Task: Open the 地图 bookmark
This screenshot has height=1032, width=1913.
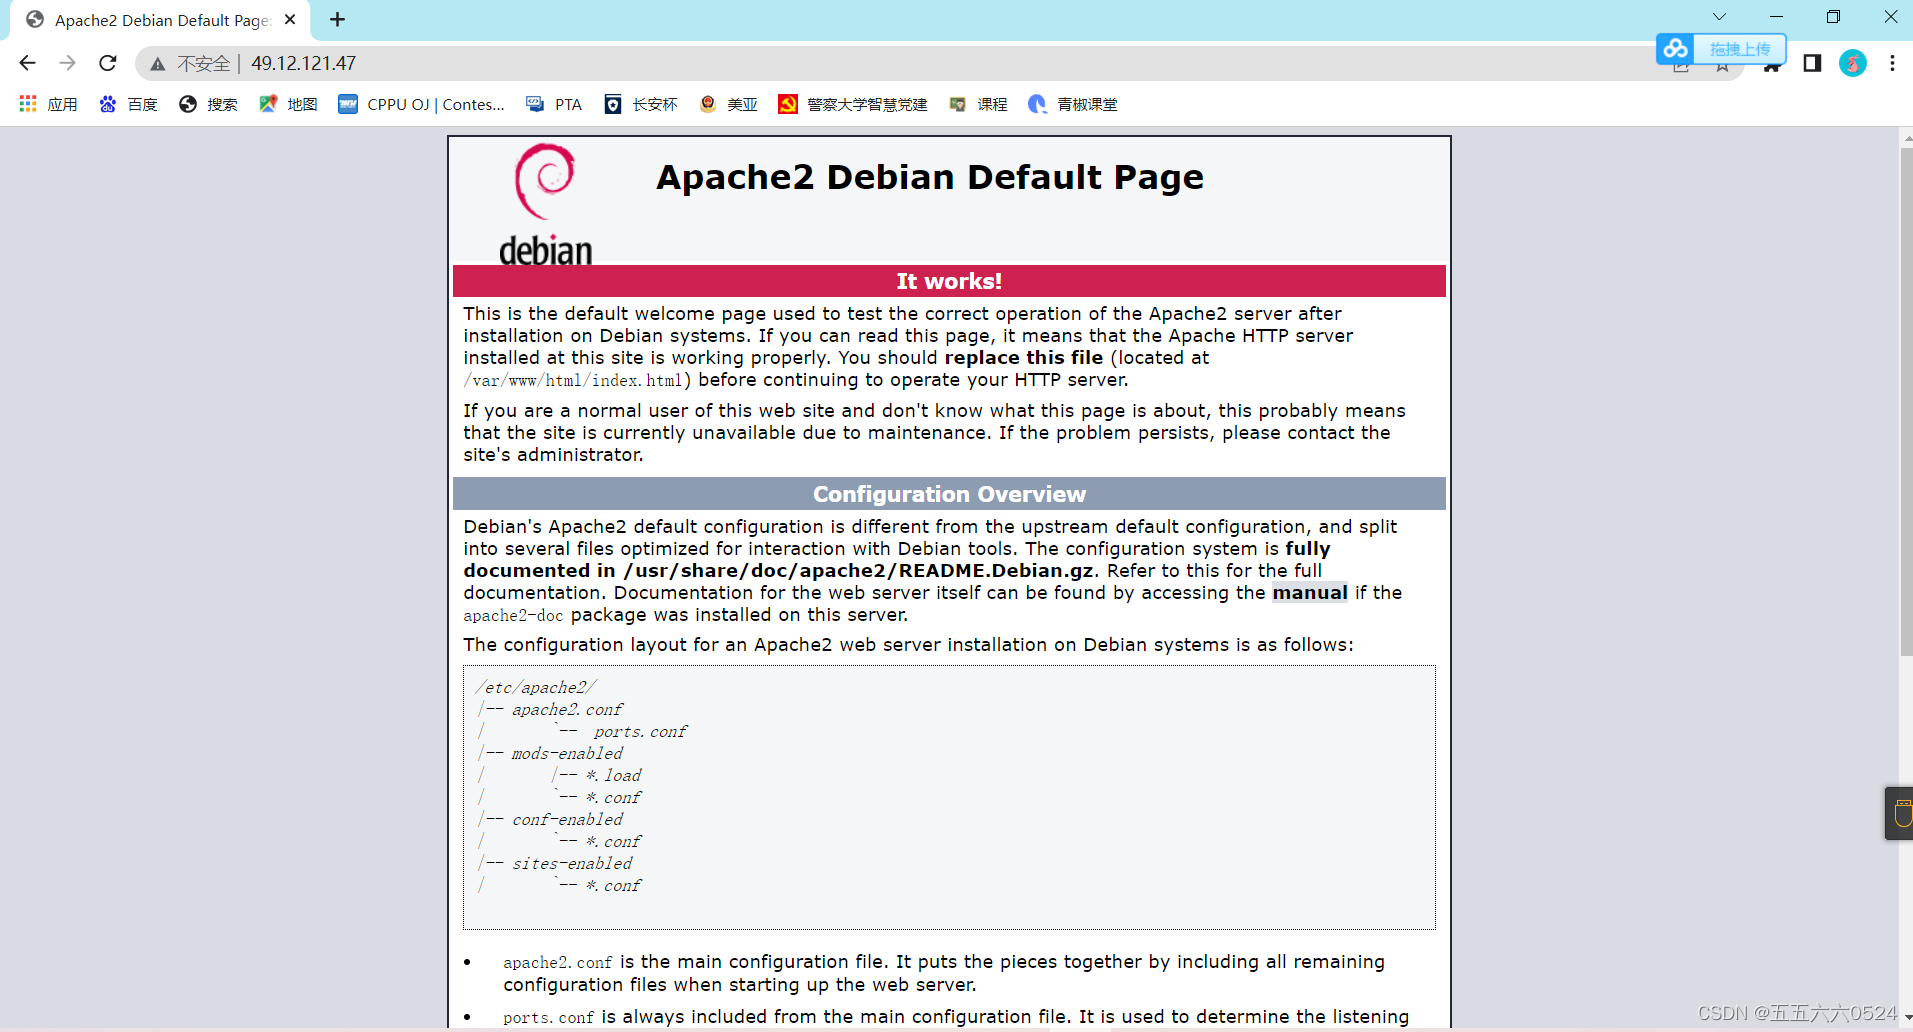Action: 288,104
